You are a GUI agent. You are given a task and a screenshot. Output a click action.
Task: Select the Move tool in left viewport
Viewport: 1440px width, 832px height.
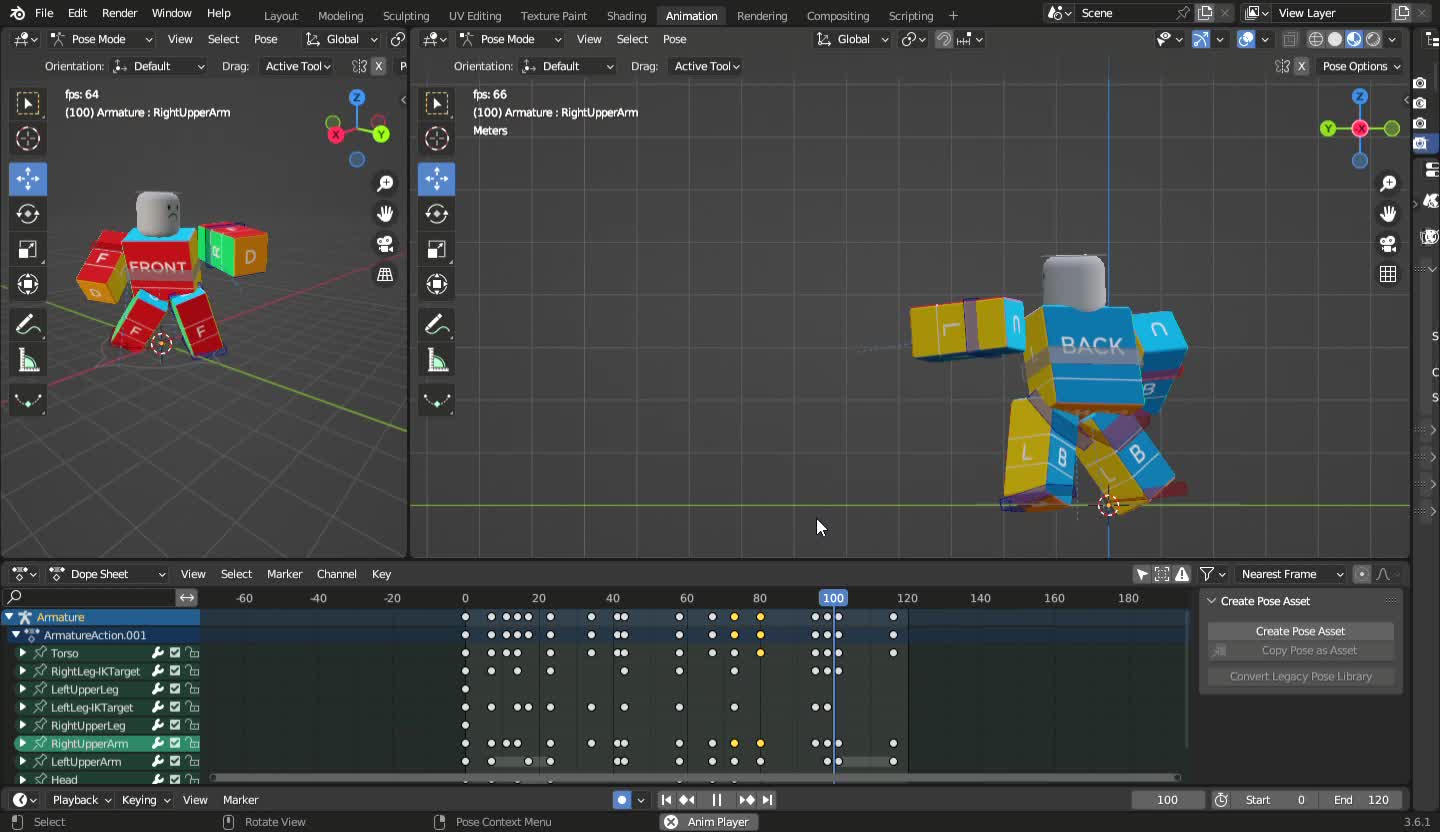28,179
